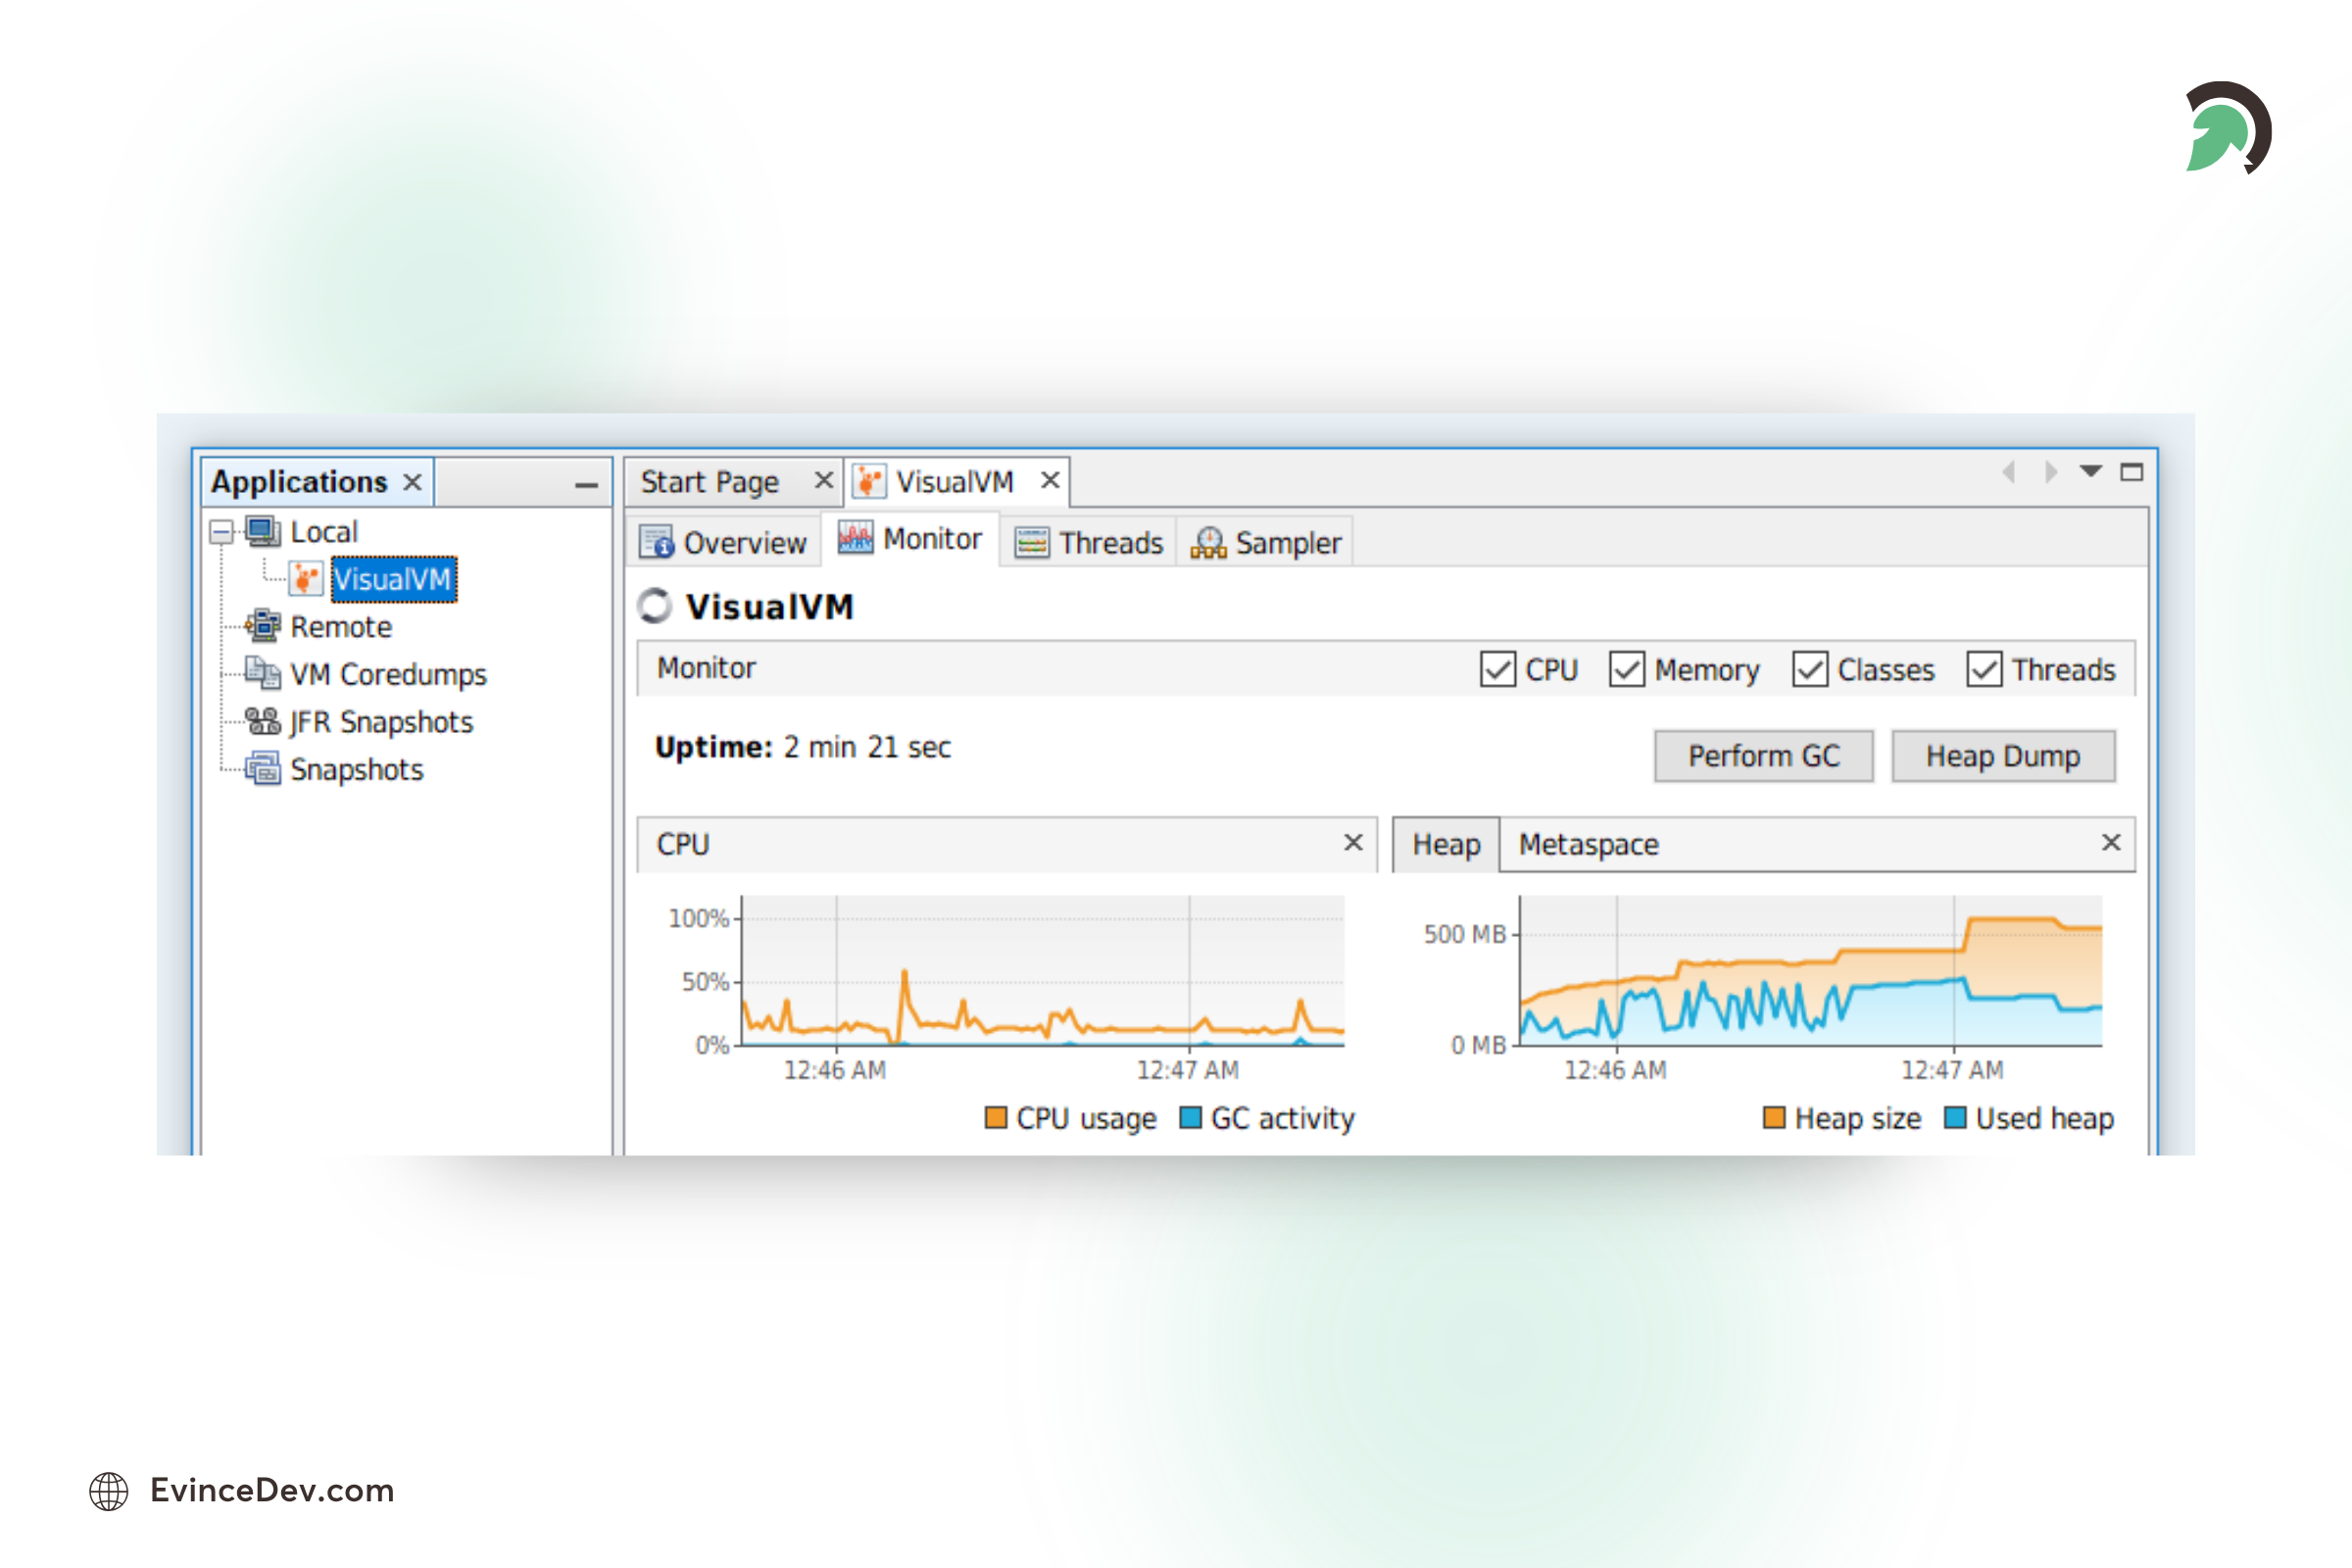Click the Used heap blue legend swatch

(x=1955, y=1117)
